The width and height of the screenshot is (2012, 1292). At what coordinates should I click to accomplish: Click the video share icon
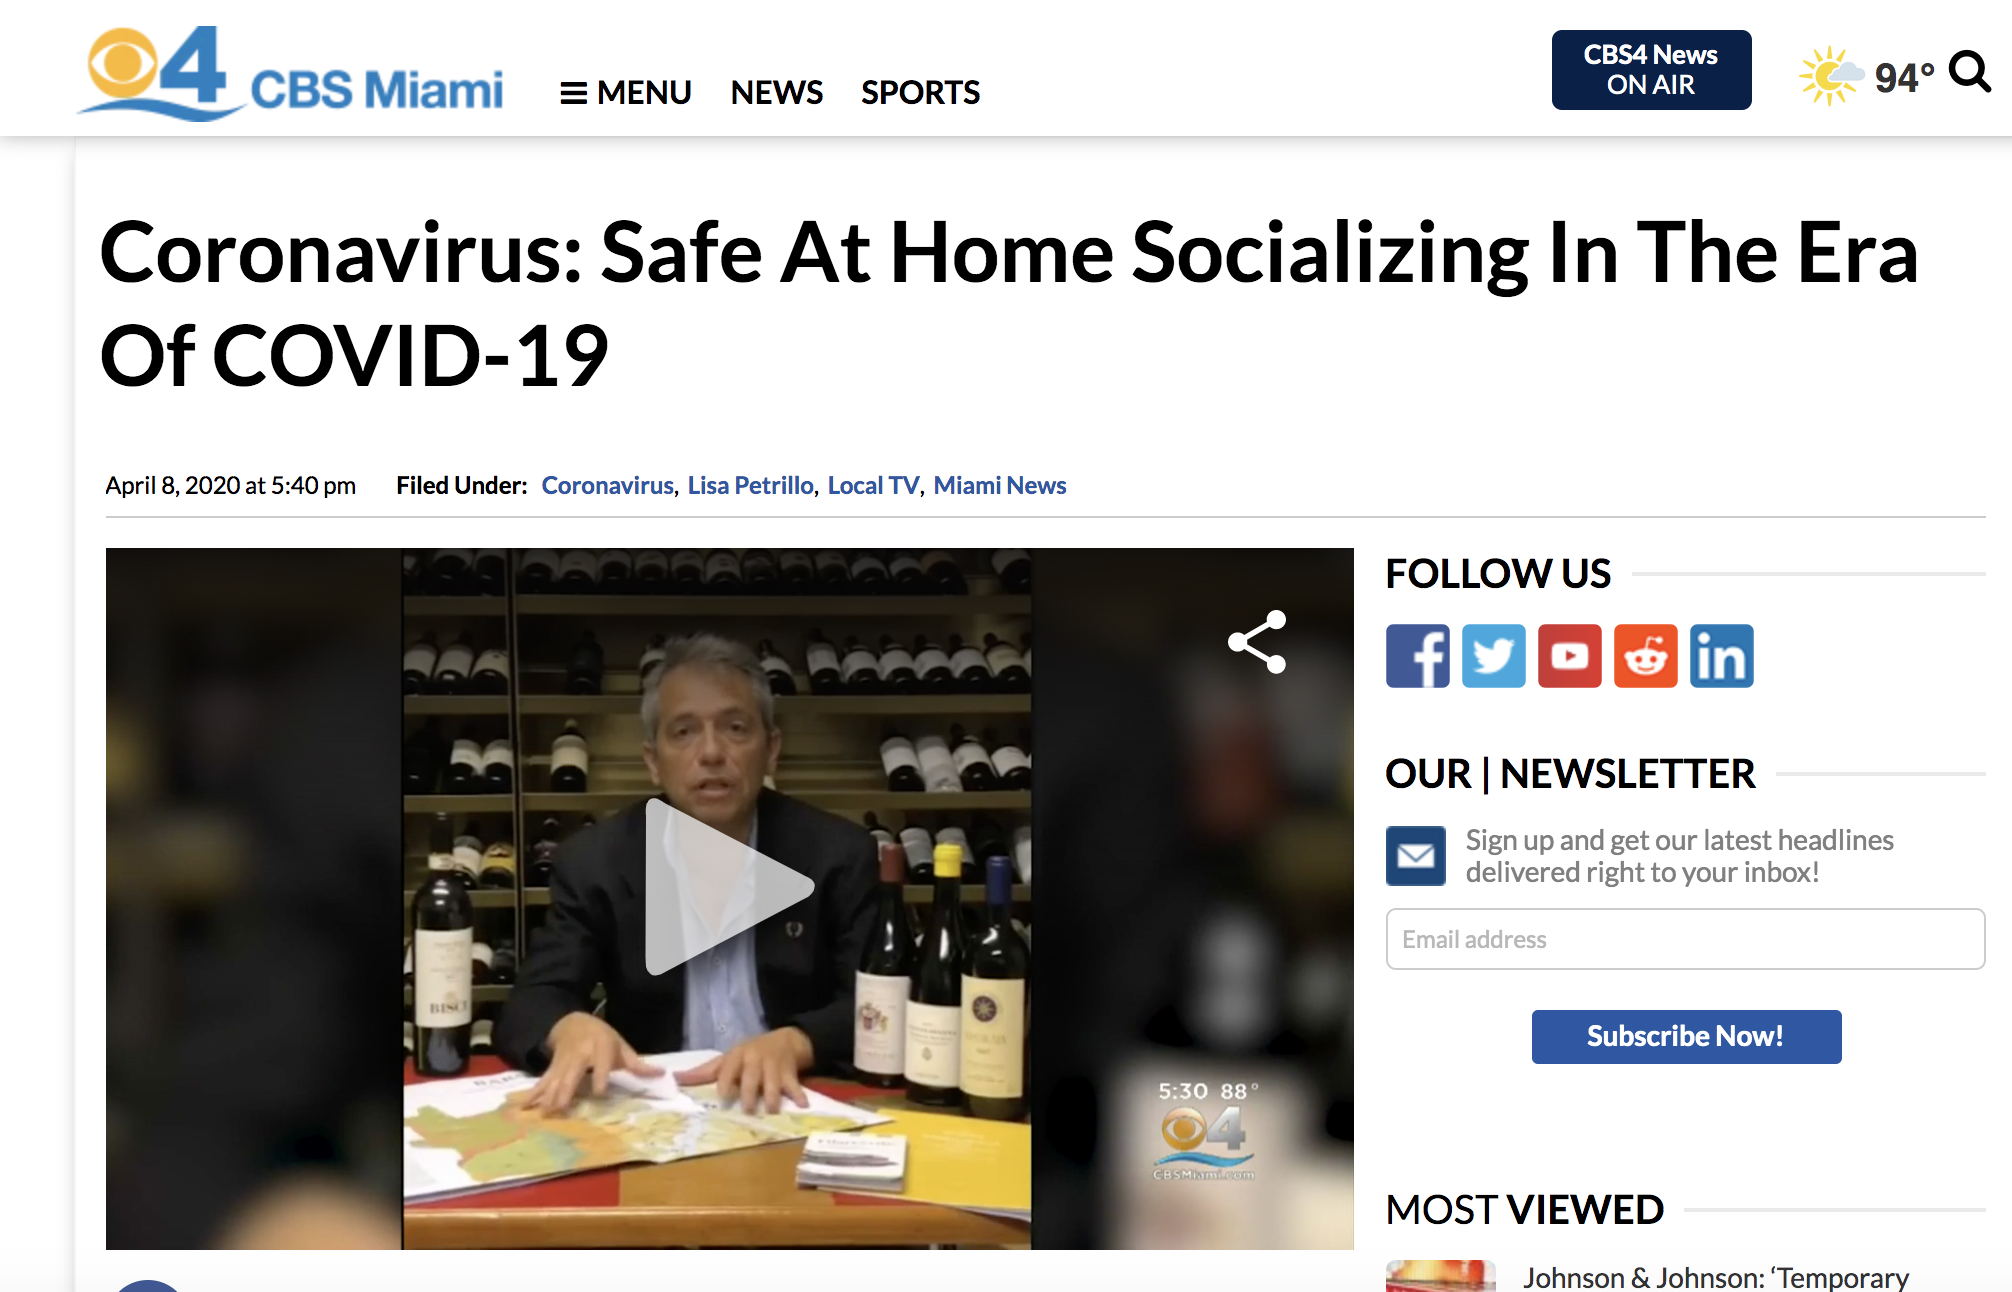pyautogui.click(x=1258, y=642)
